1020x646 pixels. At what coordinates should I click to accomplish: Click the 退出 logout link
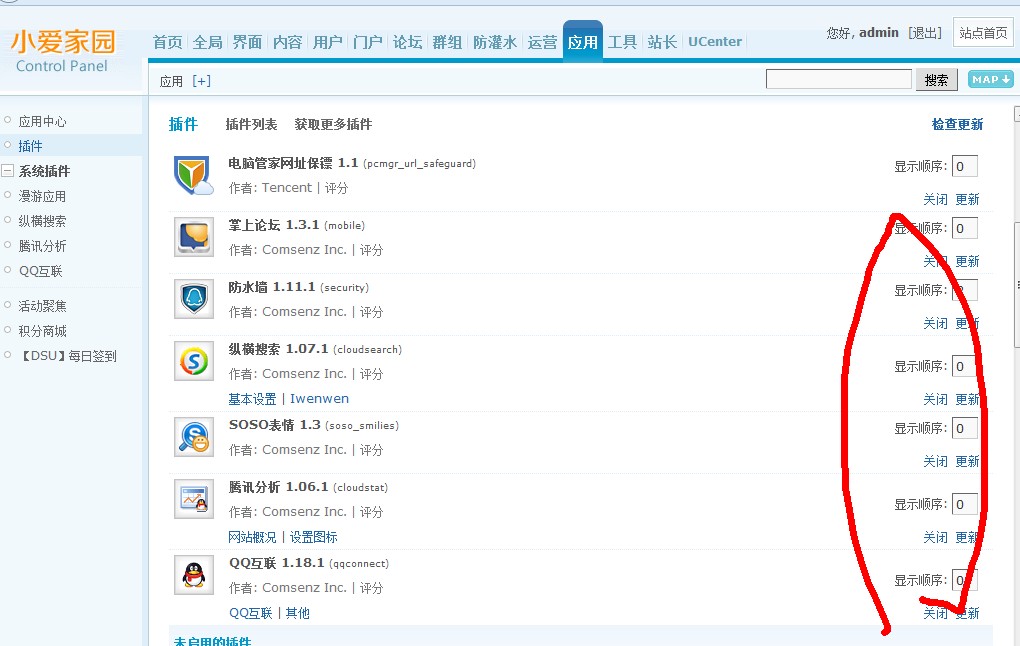click(925, 33)
